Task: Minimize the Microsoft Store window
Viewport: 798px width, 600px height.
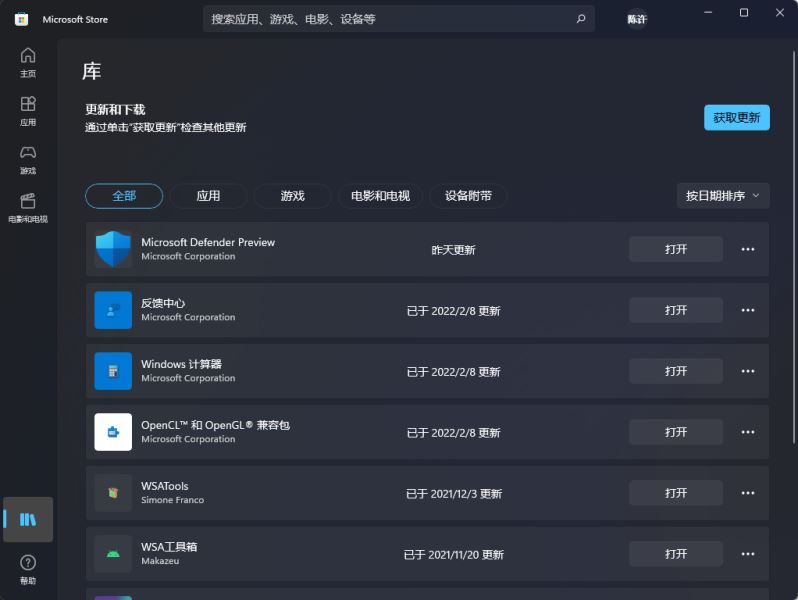Action: point(708,13)
